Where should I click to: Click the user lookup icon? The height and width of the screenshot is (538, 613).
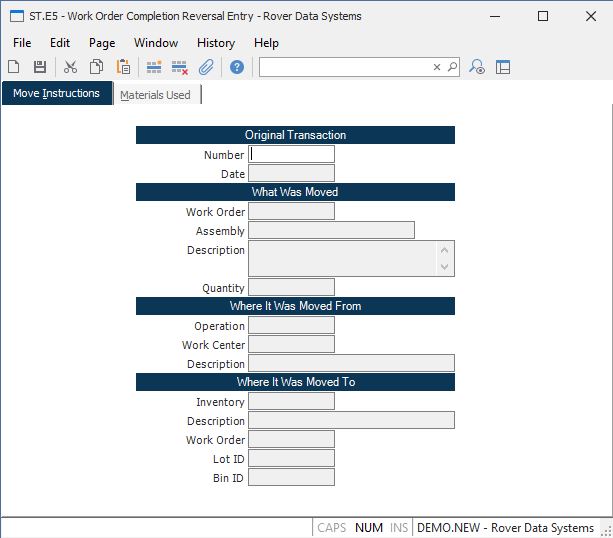(478, 67)
